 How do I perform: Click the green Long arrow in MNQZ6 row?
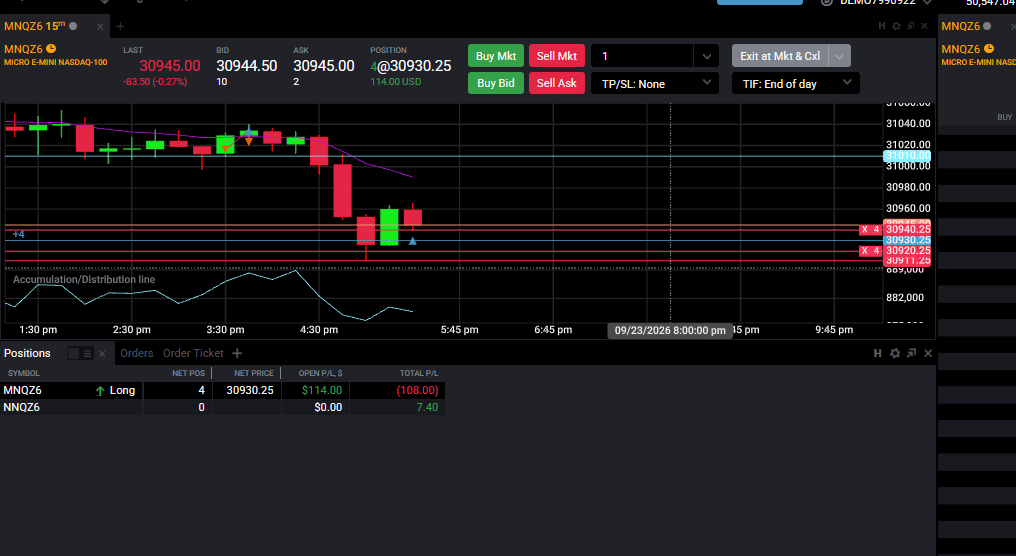tap(100, 391)
